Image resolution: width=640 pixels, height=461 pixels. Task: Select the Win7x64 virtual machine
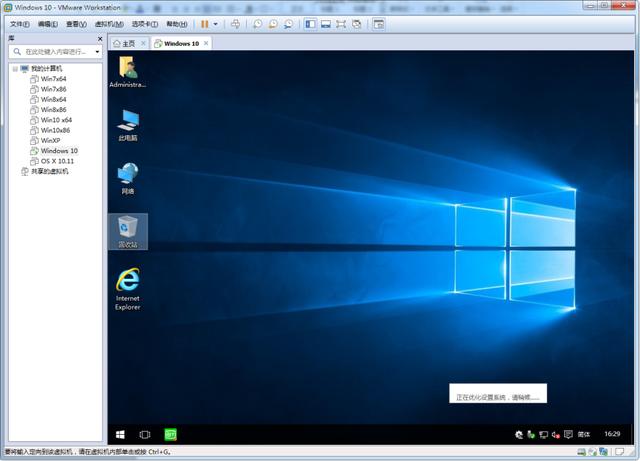point(53,79)
